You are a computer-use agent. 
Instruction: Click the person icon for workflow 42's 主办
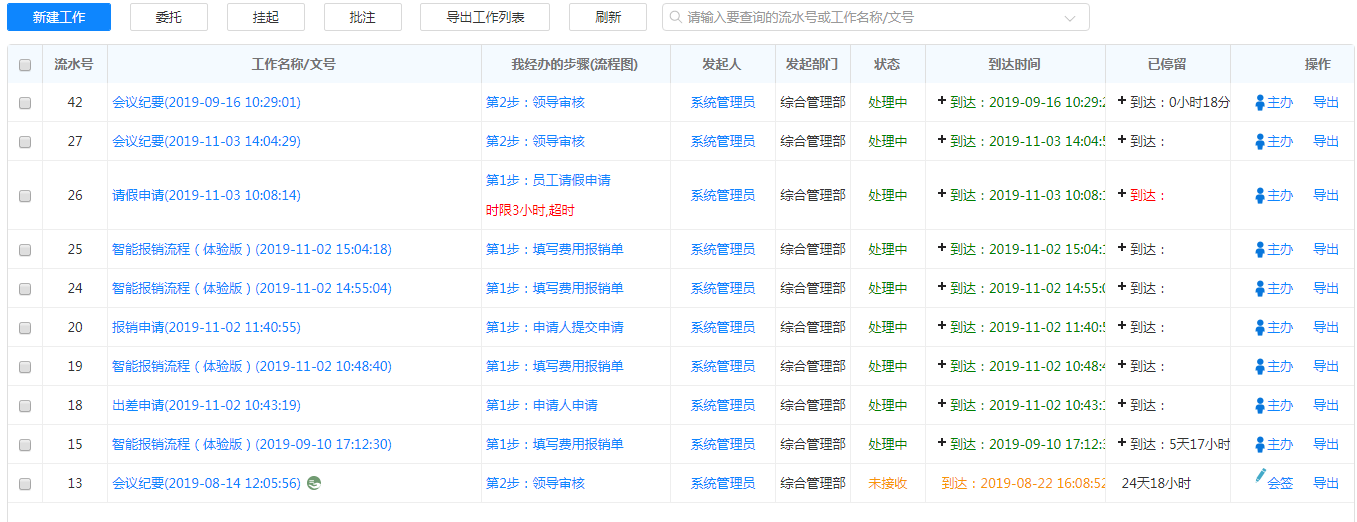click(x=1260, y=103)
